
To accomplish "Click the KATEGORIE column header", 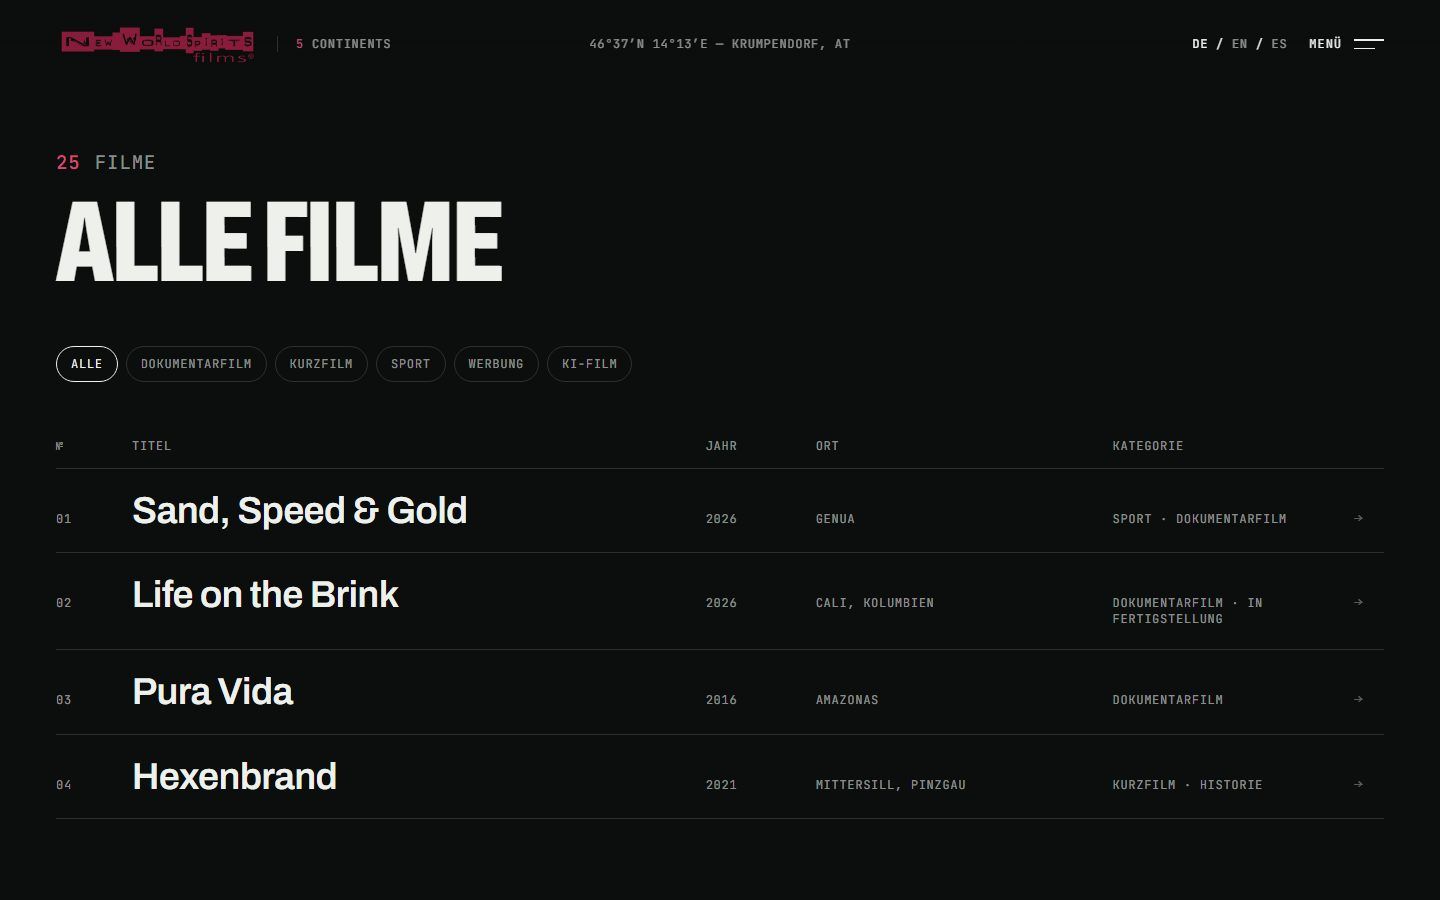I will pyautogui.click(x=1148, y=446).
